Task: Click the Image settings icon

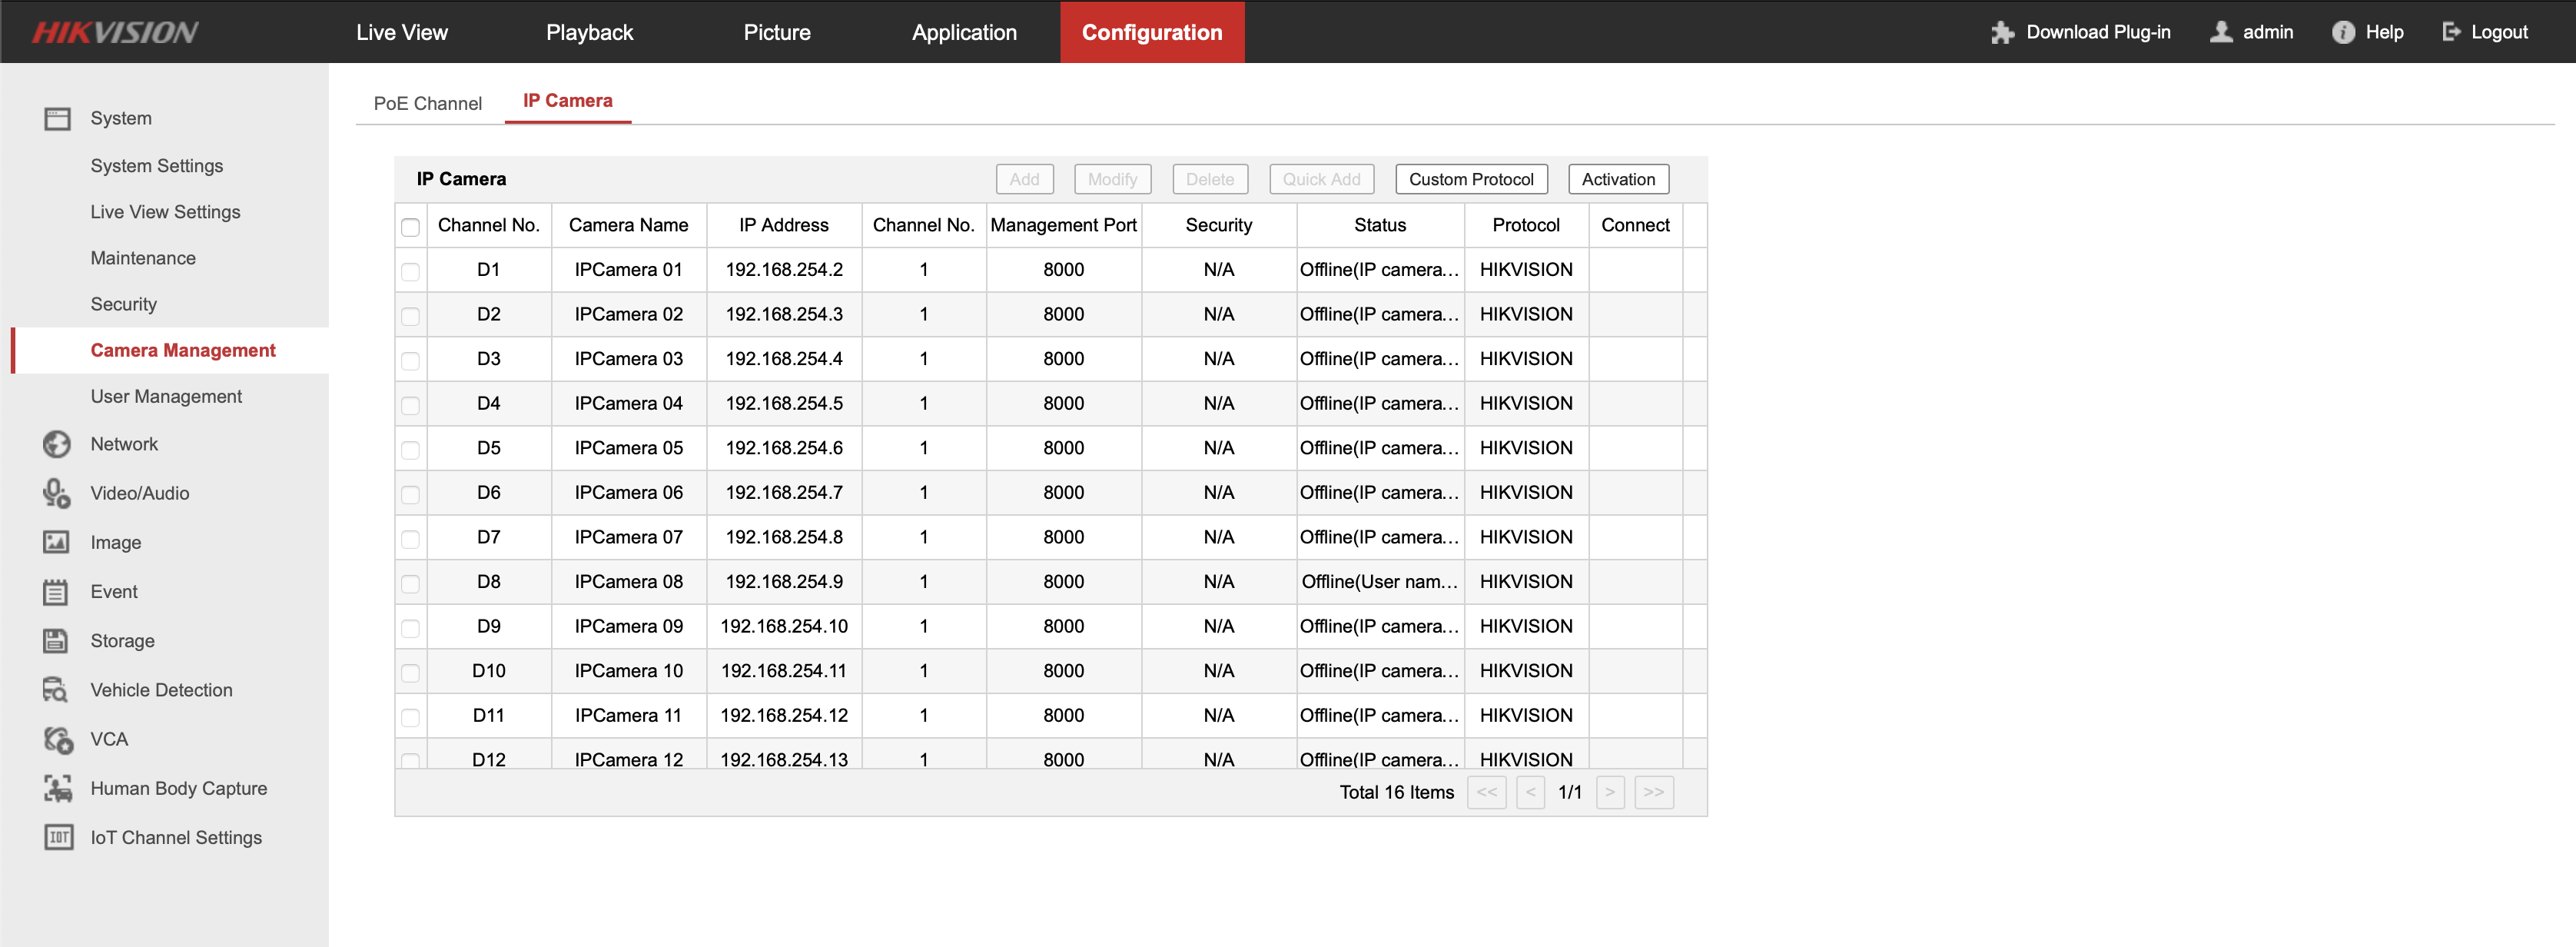Action: pos(57,542)
